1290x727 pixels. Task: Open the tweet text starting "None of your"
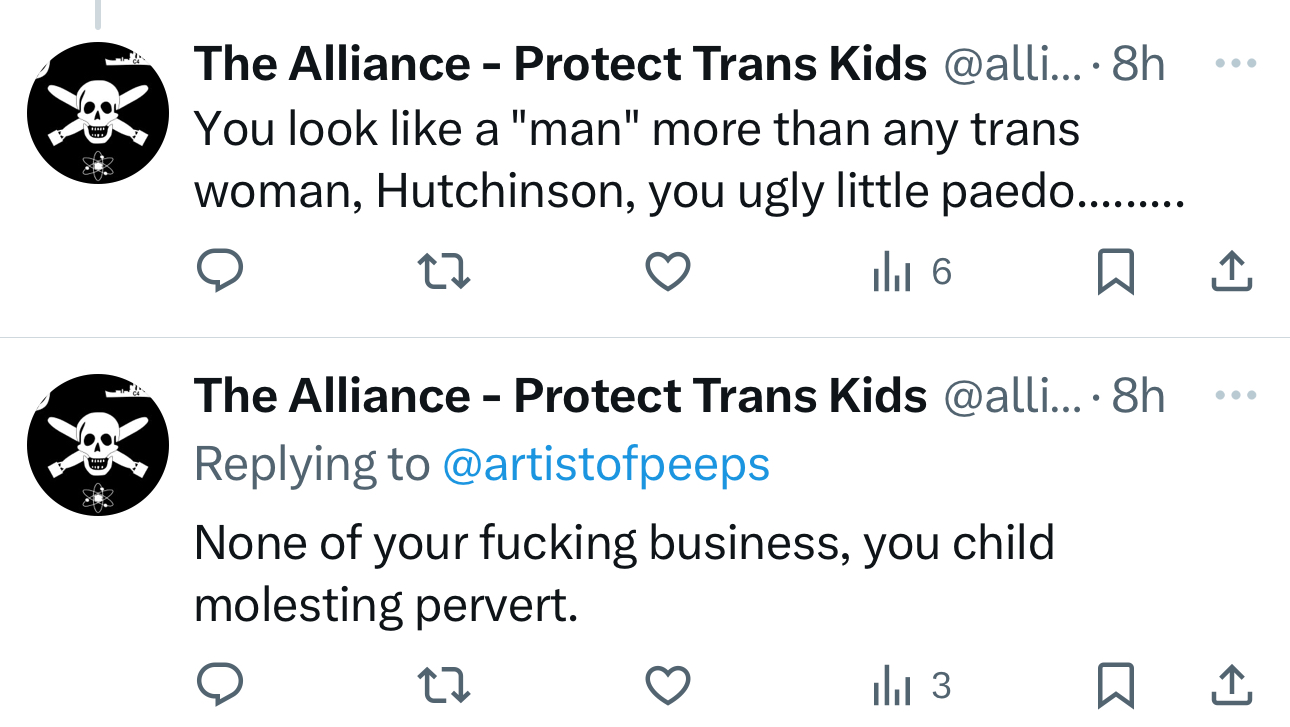click(x=624, y=574)
